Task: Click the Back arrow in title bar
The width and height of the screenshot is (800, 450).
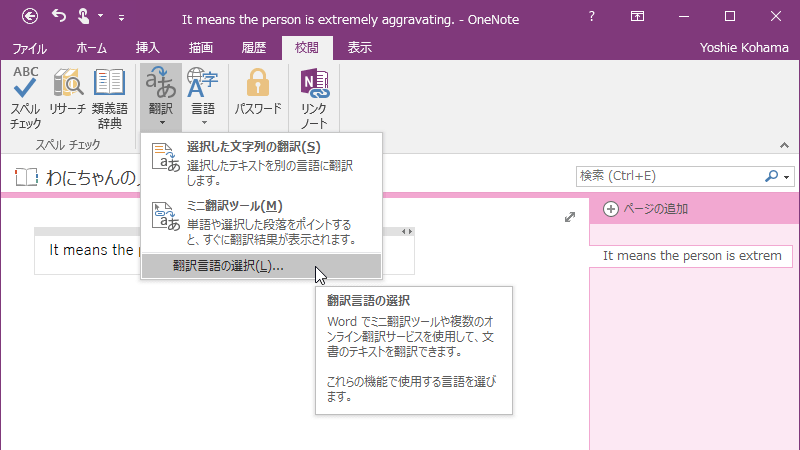Action: [x=30, y=16]
